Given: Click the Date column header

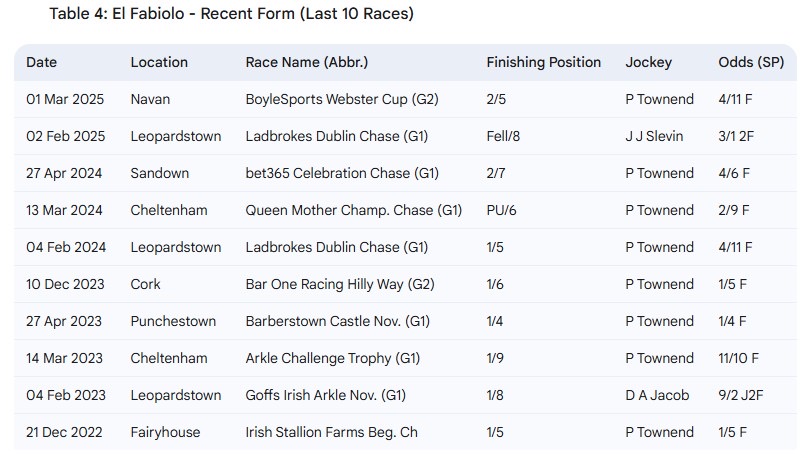Looking at the screenshot, I should coord(41,62).
